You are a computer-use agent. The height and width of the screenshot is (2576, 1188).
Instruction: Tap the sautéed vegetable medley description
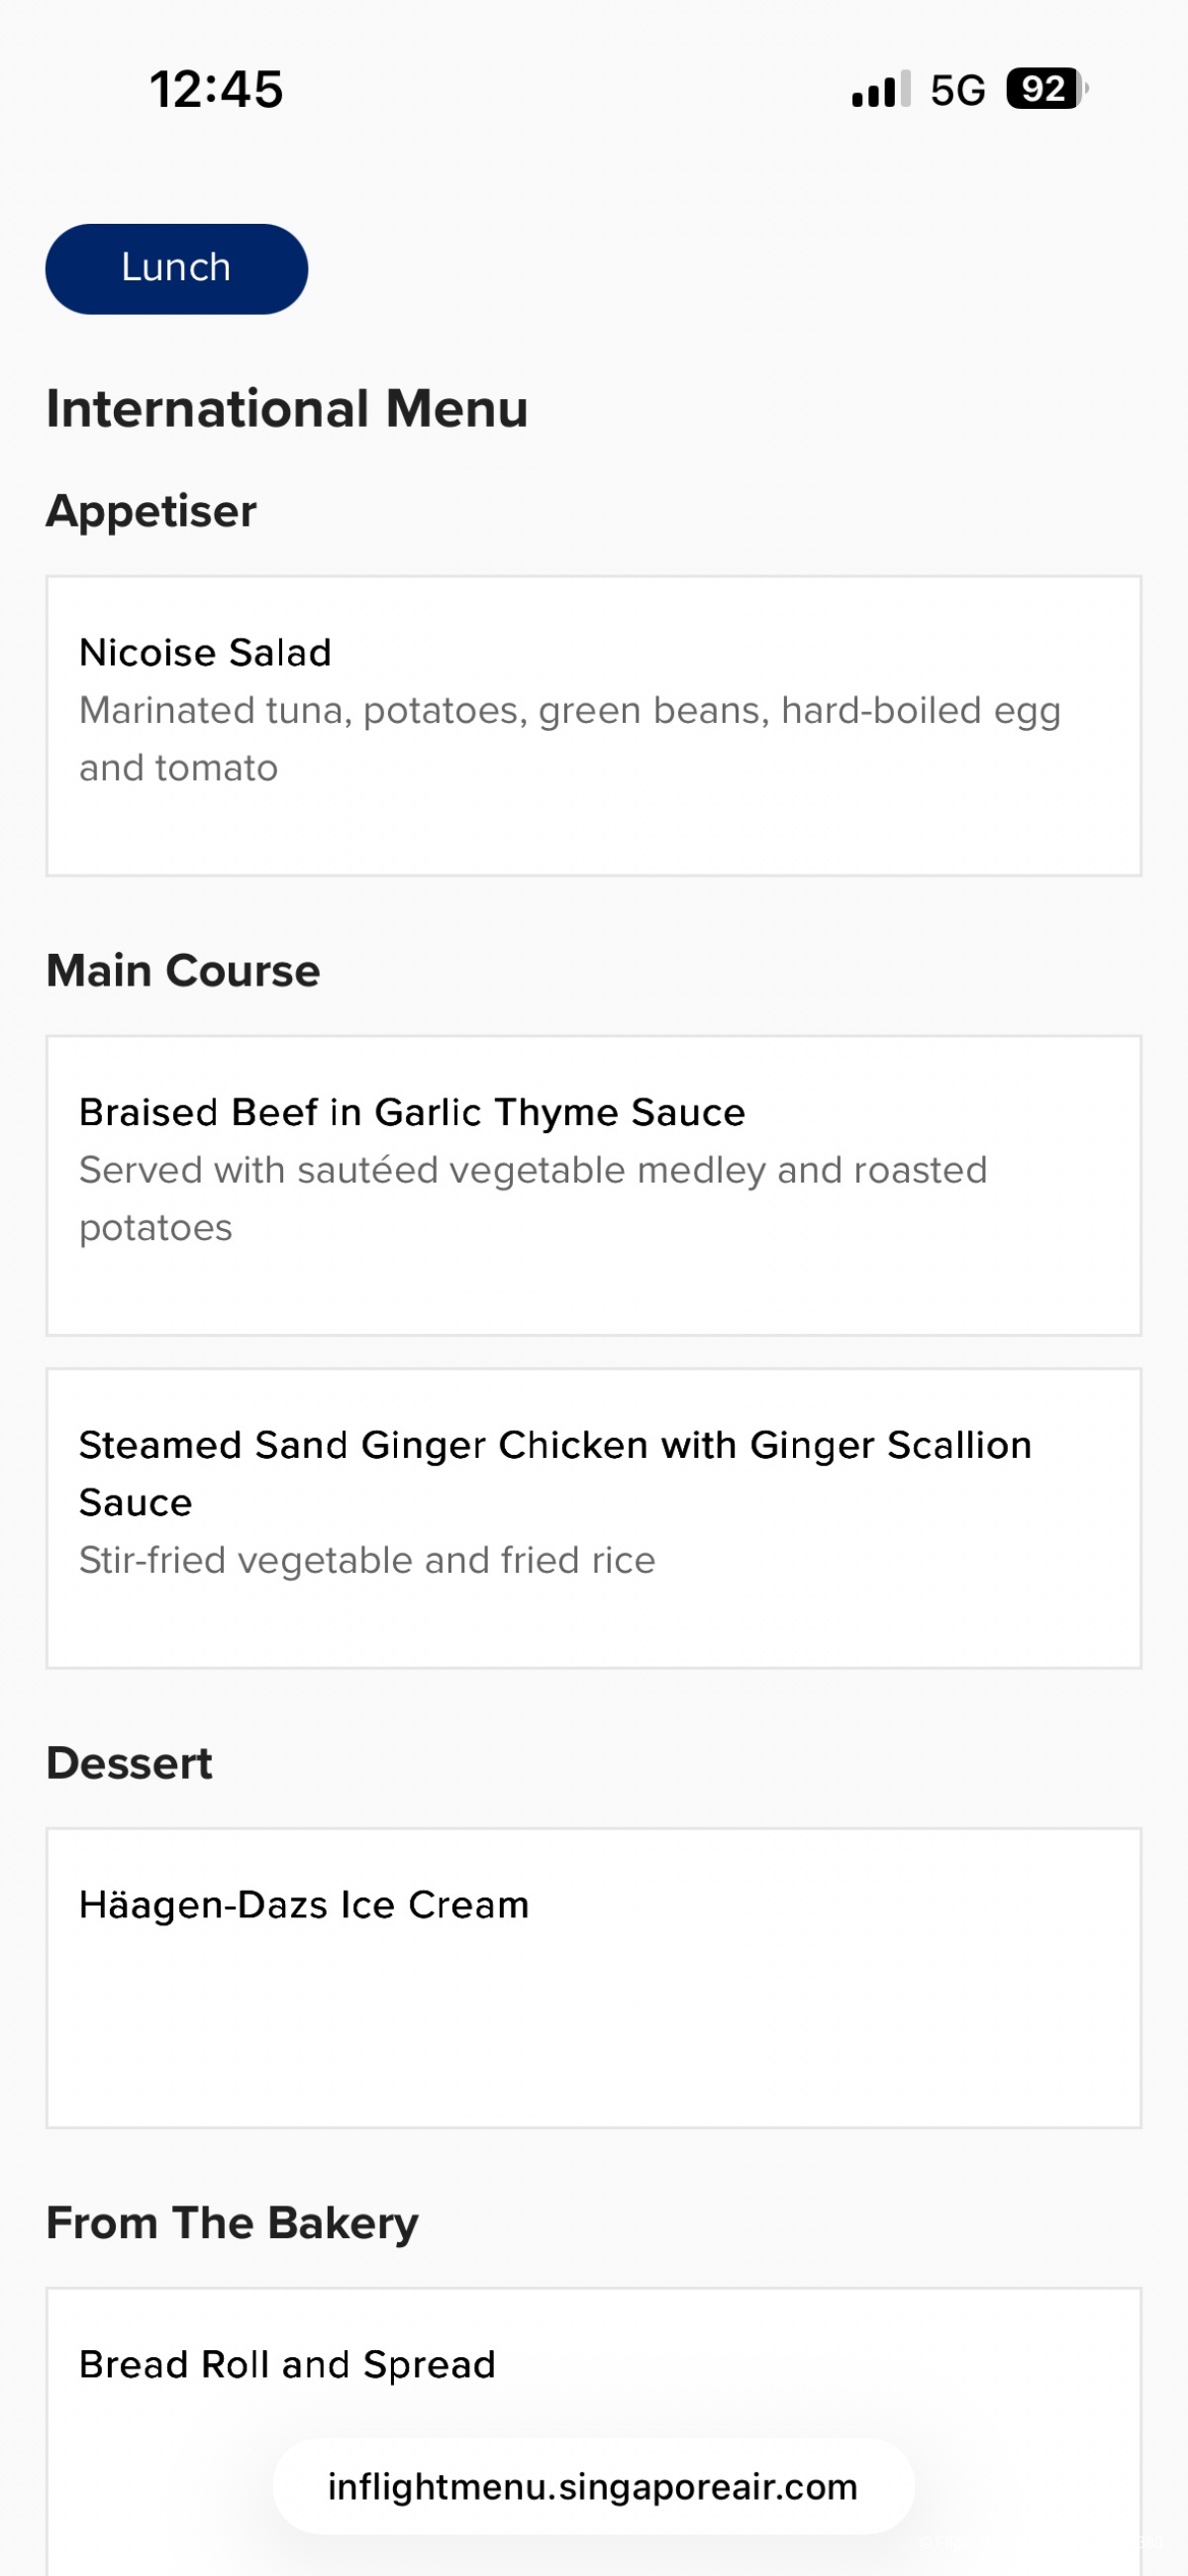pos(533,1198)
